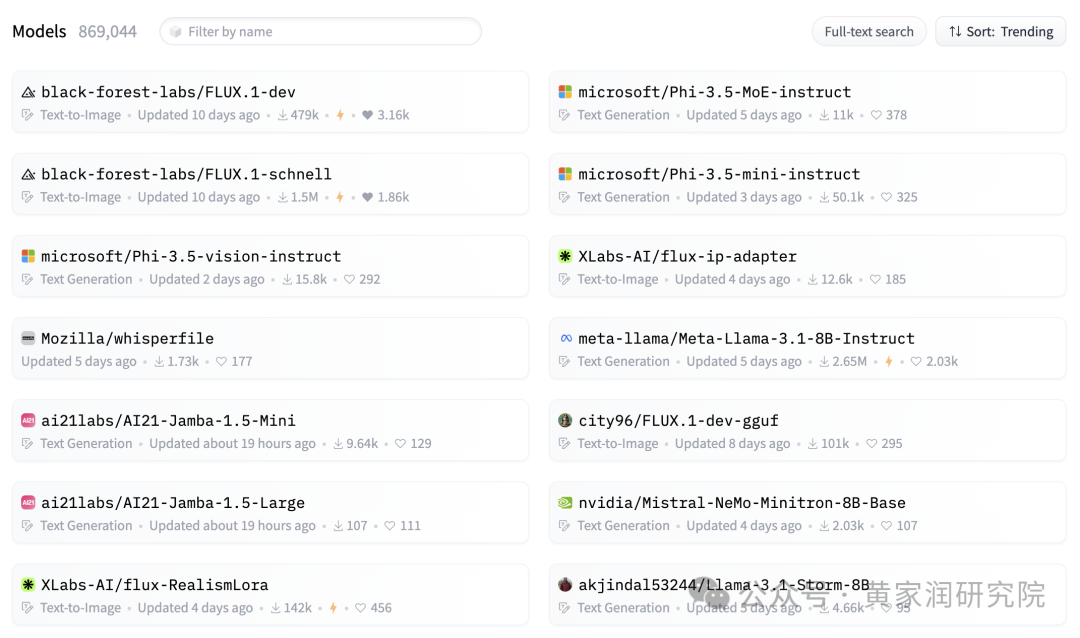The width and height of the screenshot is (1080, 638).
Task: Click the lightning bolt icon on flux-RealismLora card
Action: (333, 608)
